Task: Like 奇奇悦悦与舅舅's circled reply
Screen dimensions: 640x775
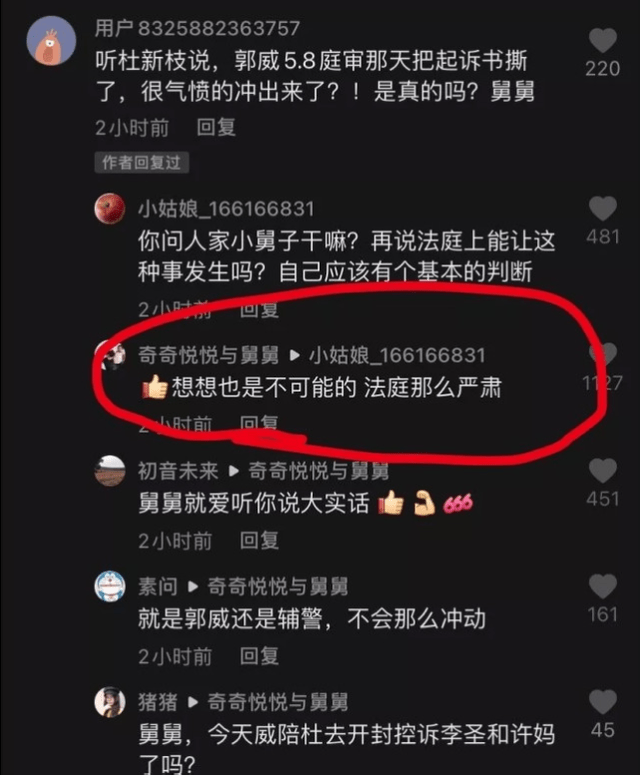Action: pos(603,355)
